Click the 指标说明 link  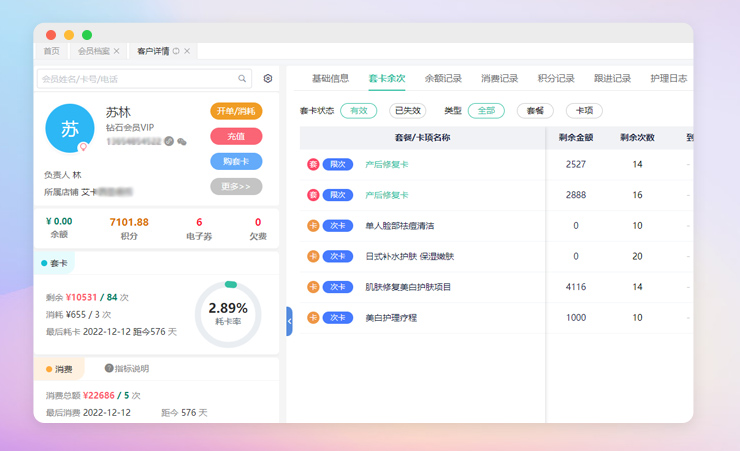pyautogui.click(x=132, y=368)
